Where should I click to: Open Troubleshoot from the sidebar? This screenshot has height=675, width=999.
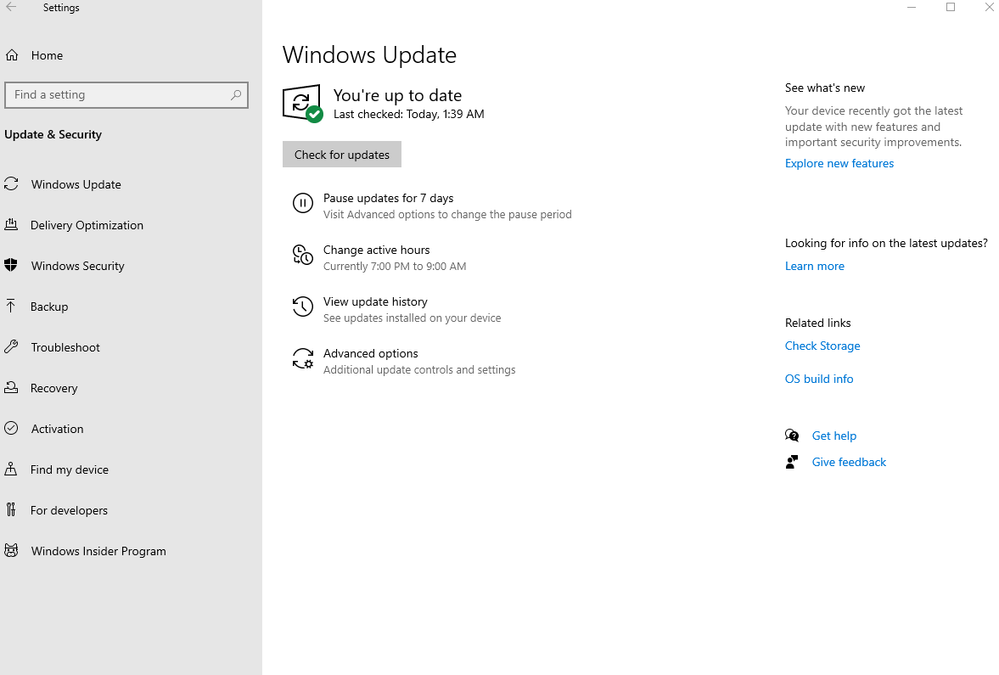coord(65,347)
